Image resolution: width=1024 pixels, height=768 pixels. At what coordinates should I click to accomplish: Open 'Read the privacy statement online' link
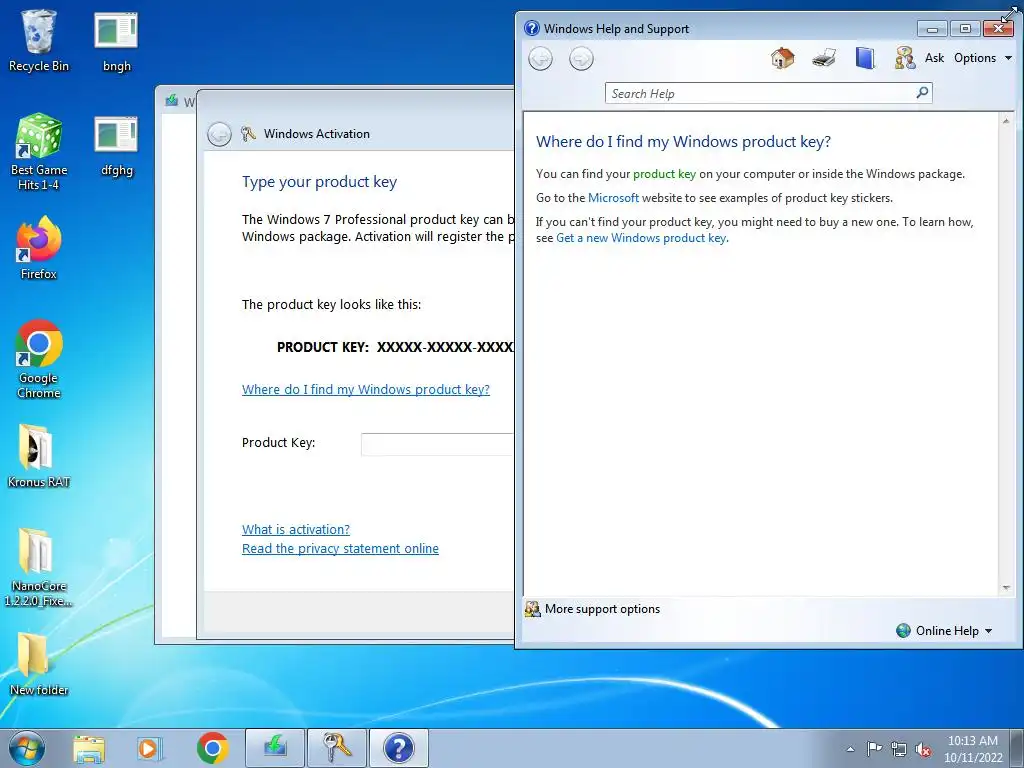tap(340, 549)
